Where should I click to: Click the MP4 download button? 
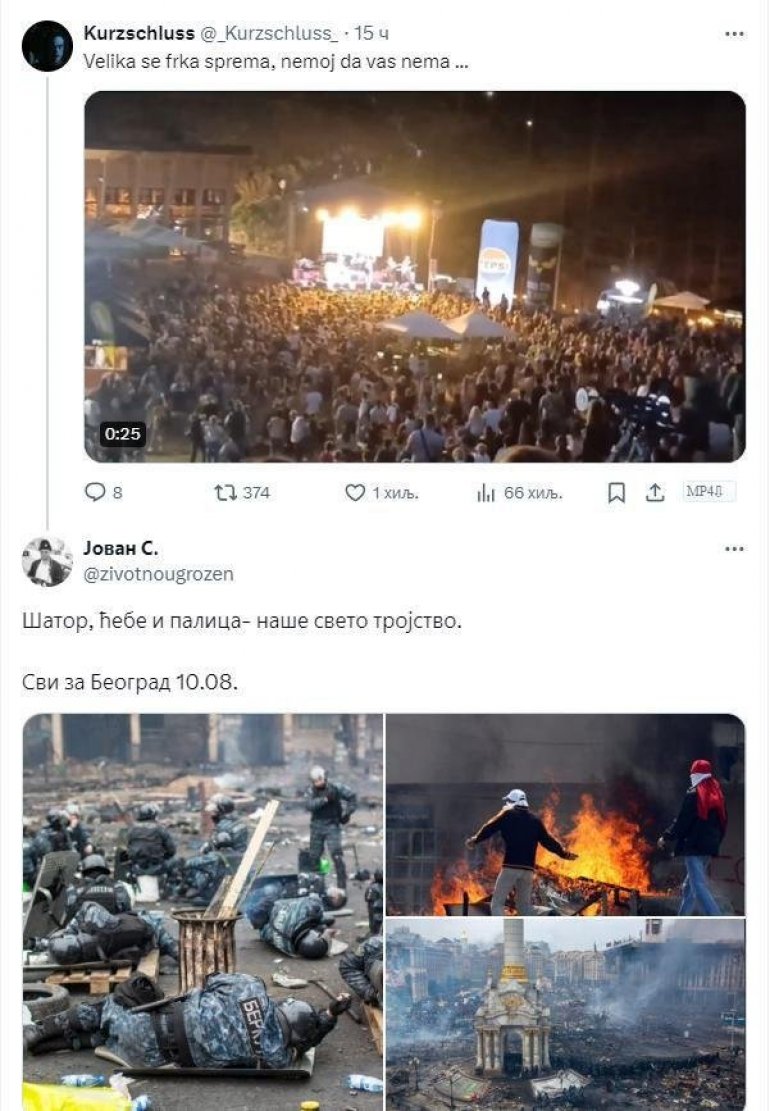tap(709, 492)
